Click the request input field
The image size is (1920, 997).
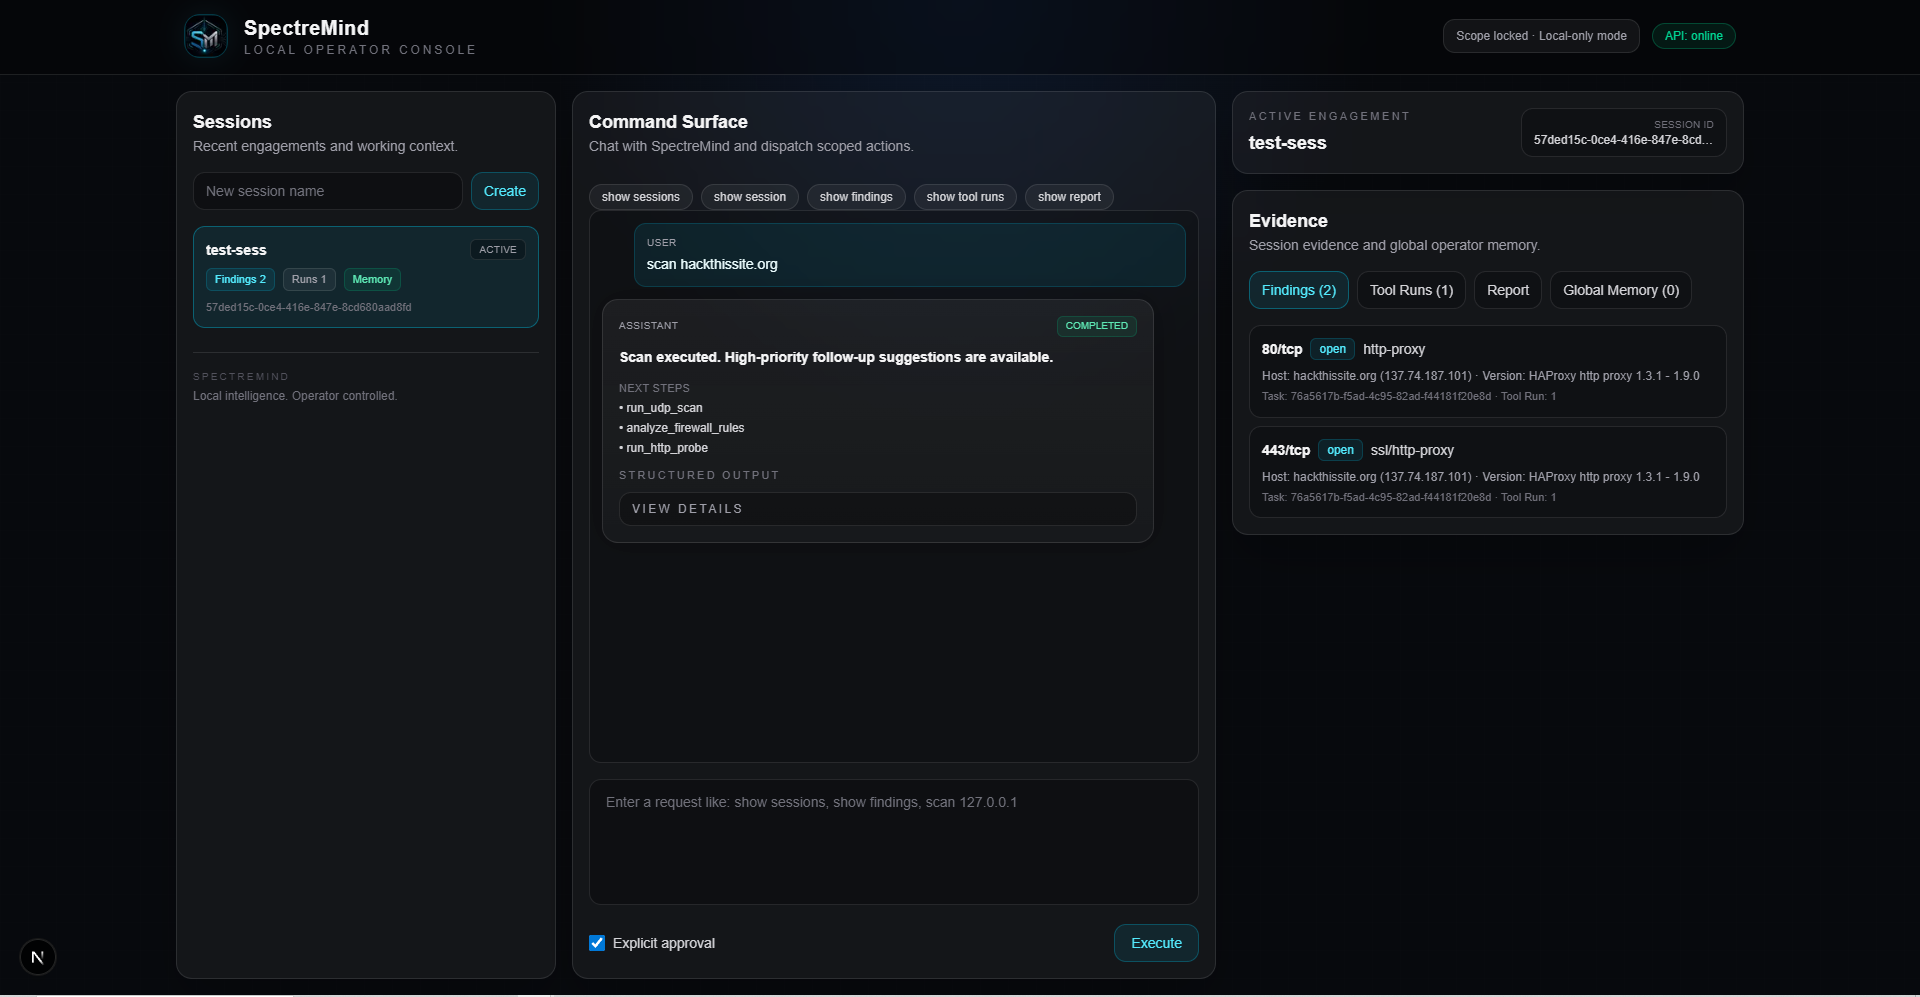pyautogui.click(x=893, y=841)
